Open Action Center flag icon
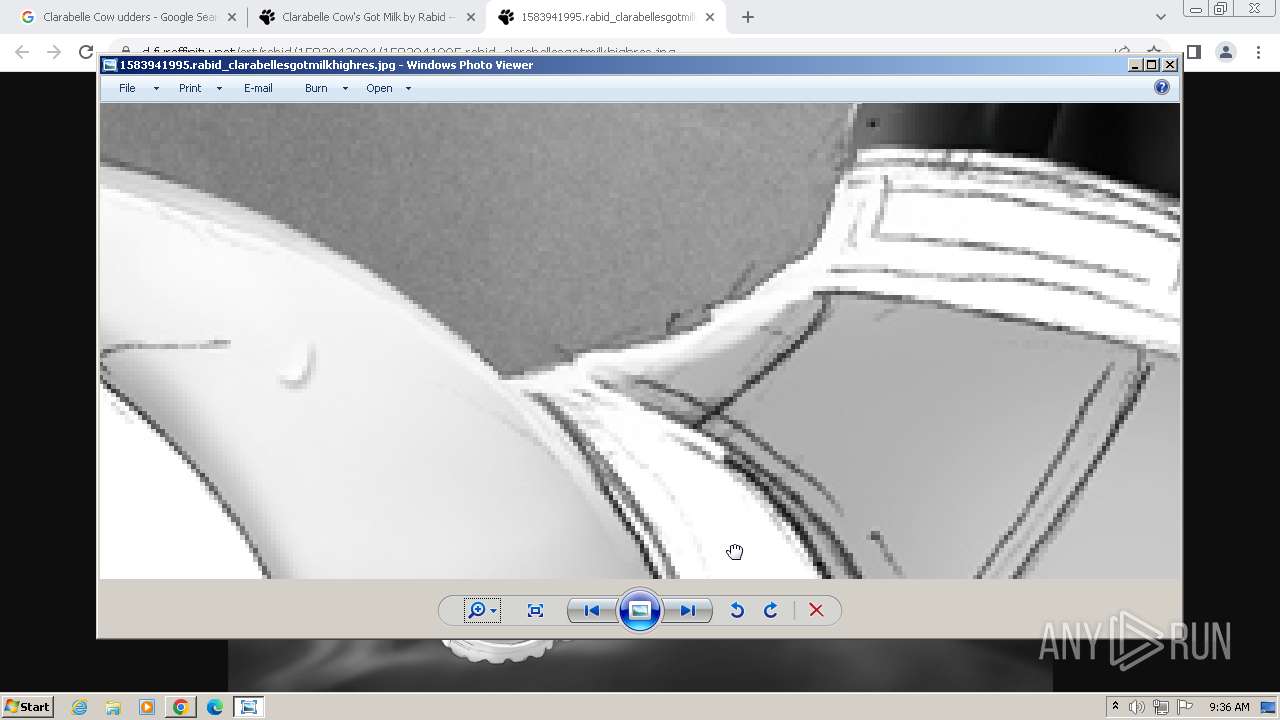Screen dimensions: 1280x720 point(1185,707)
